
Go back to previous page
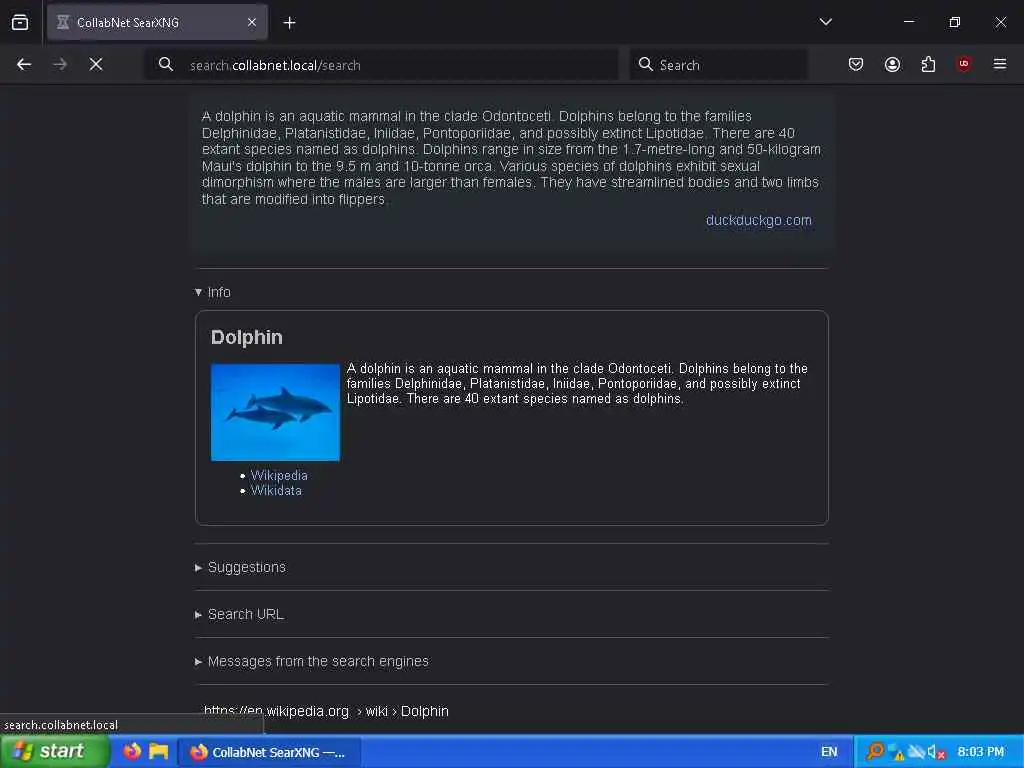(24, 64)
